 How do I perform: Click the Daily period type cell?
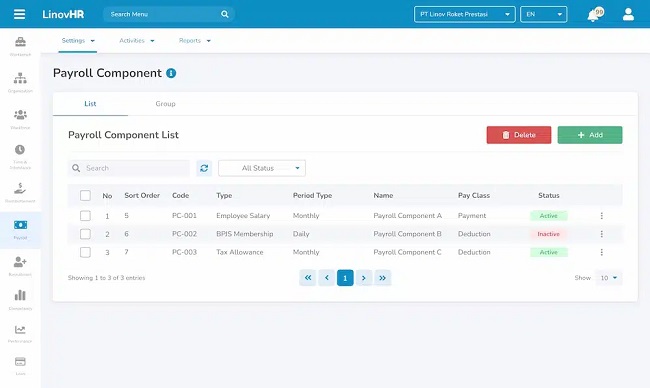(x=301, y=234)
